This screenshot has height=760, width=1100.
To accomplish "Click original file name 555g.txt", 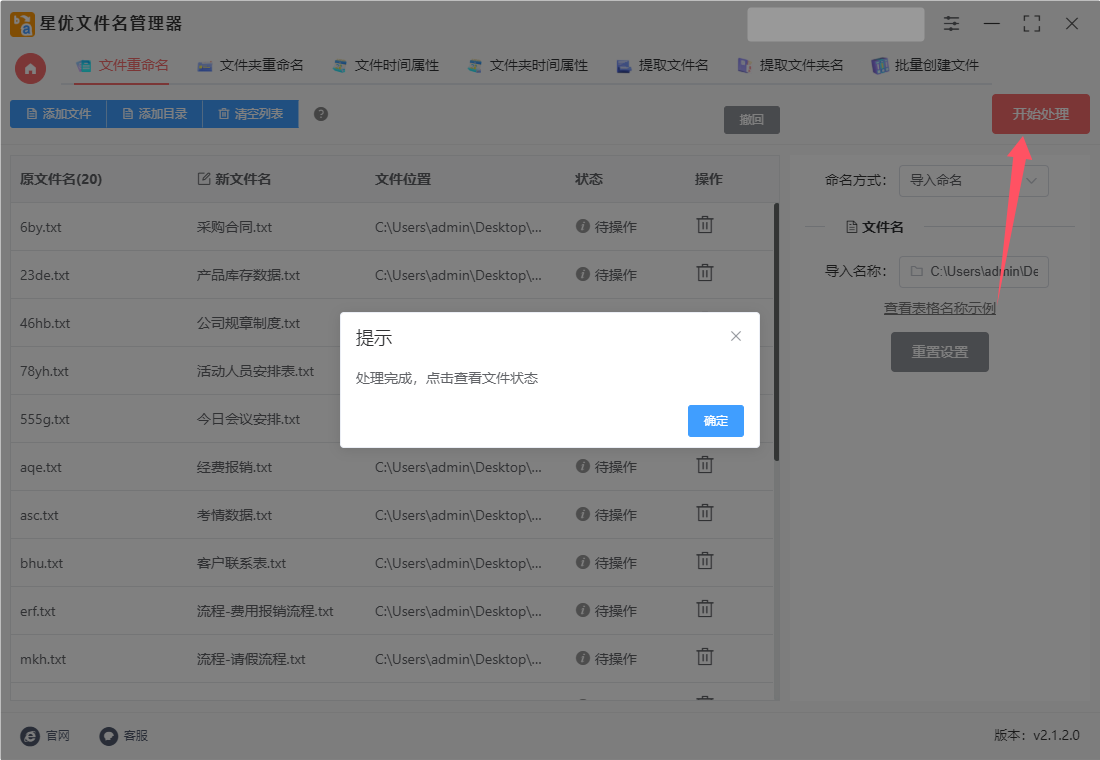I will point(45,420).
